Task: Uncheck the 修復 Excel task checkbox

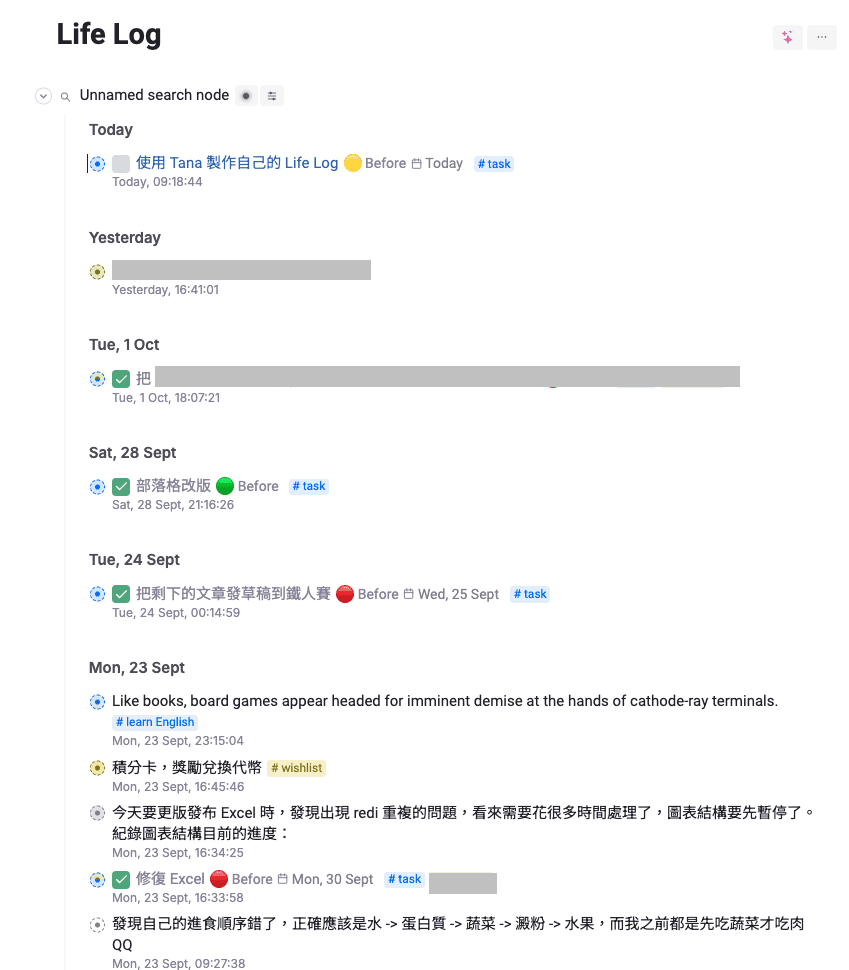Action: (121, 880)
